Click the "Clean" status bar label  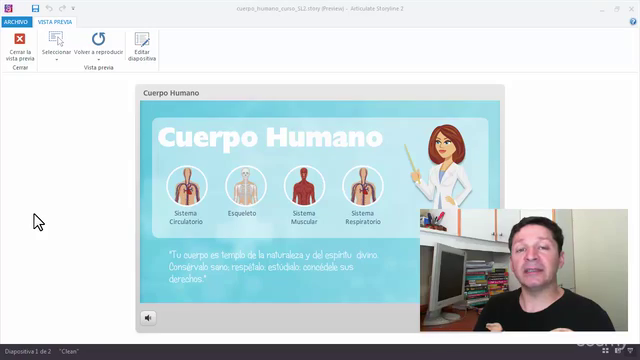click(69, 351)
